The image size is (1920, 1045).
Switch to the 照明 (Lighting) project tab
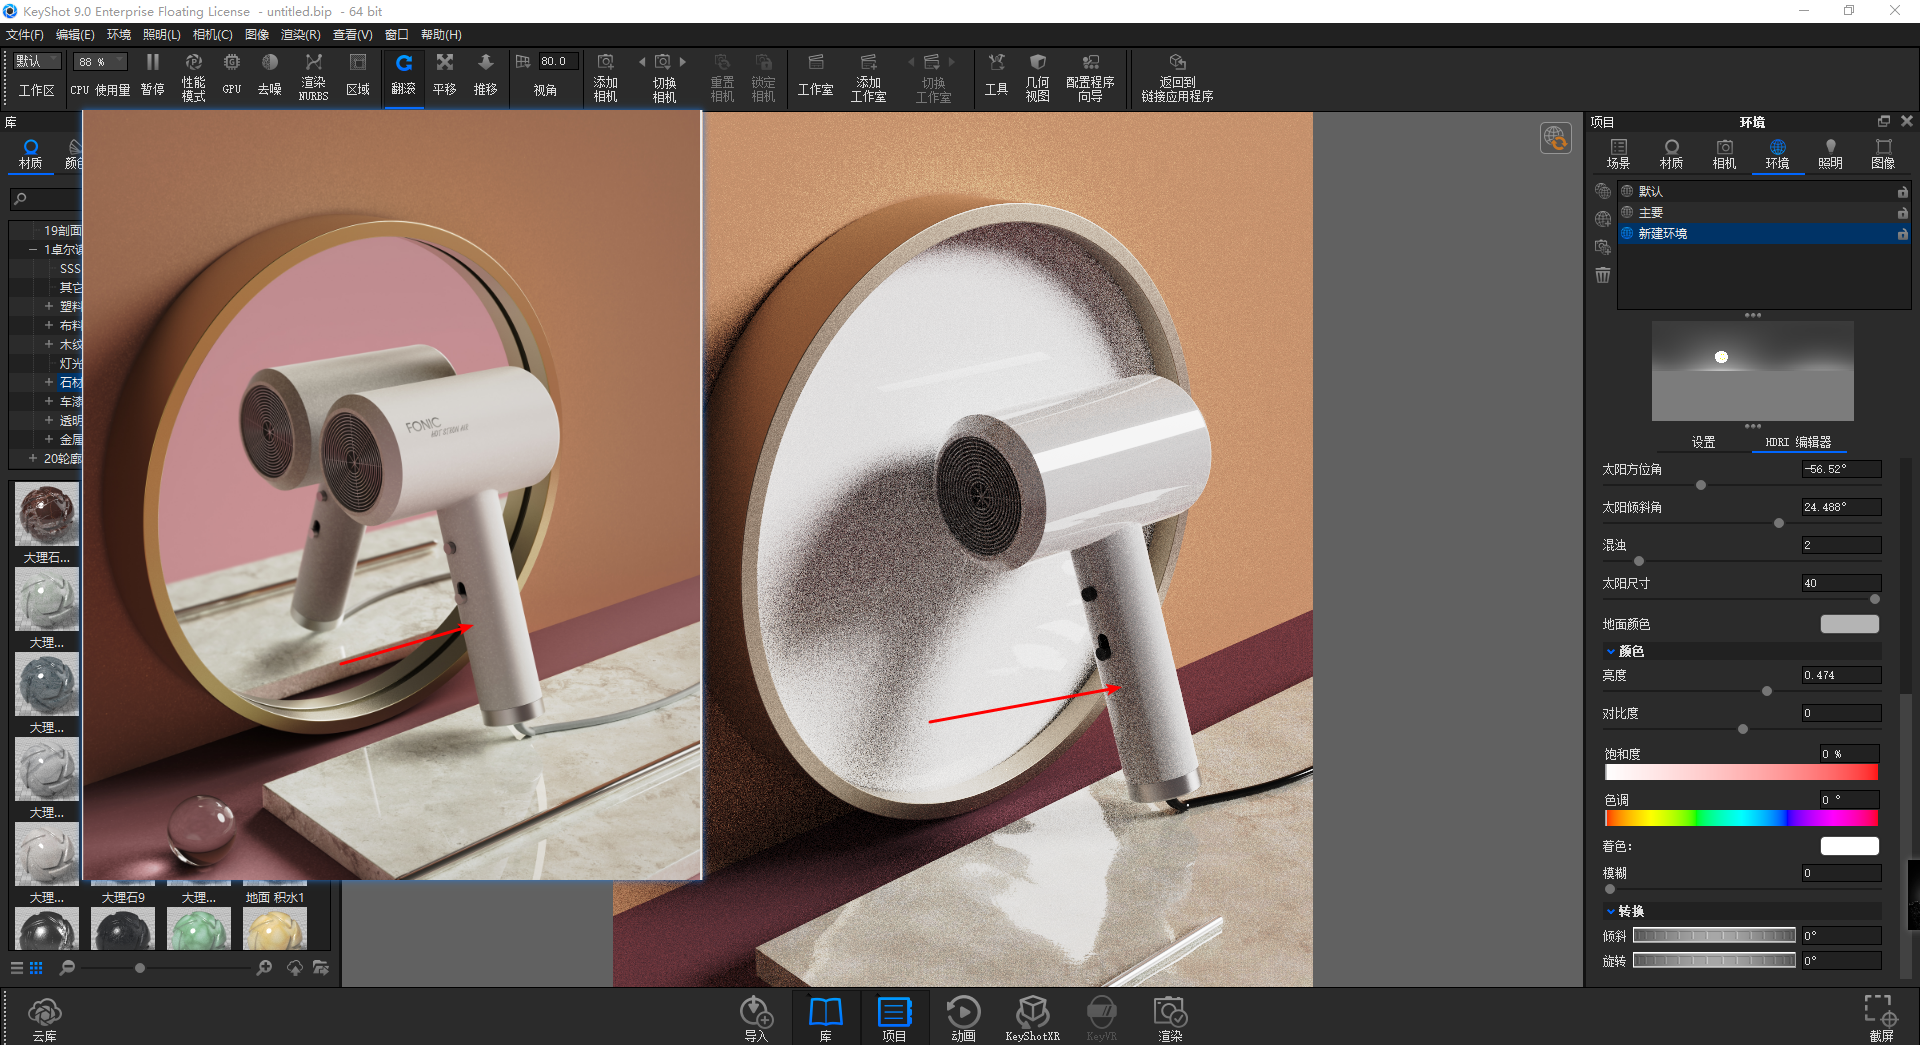(1830, 154)
